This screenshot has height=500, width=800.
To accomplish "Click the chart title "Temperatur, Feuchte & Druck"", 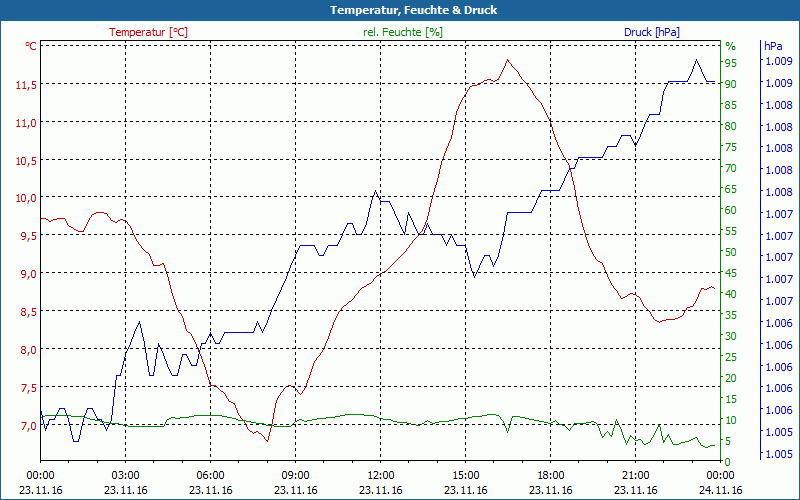I will (413, 10).
